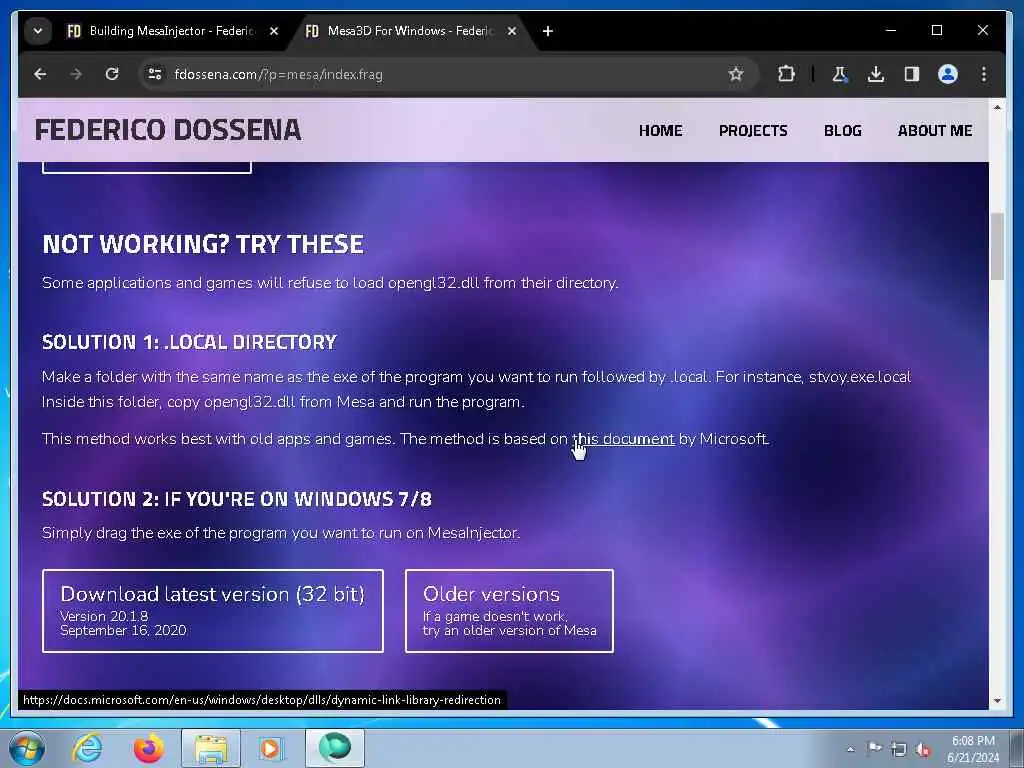Open the Extensions puzzle icon
Viewport: 1024px width, 768px height.
[x=786, y=74]
